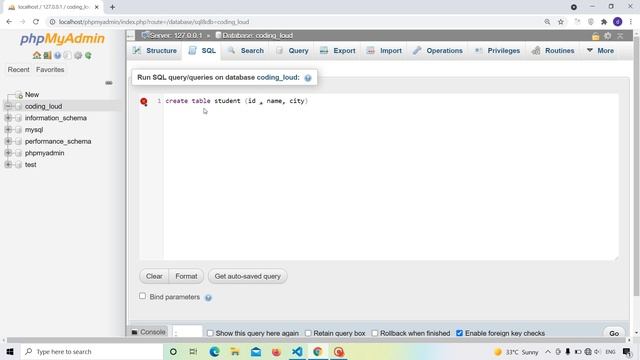Image resolution: width=640 pixels, height=360 pixels.
Task: Expand the information_schema database node
Action: (x=8, y=118)
